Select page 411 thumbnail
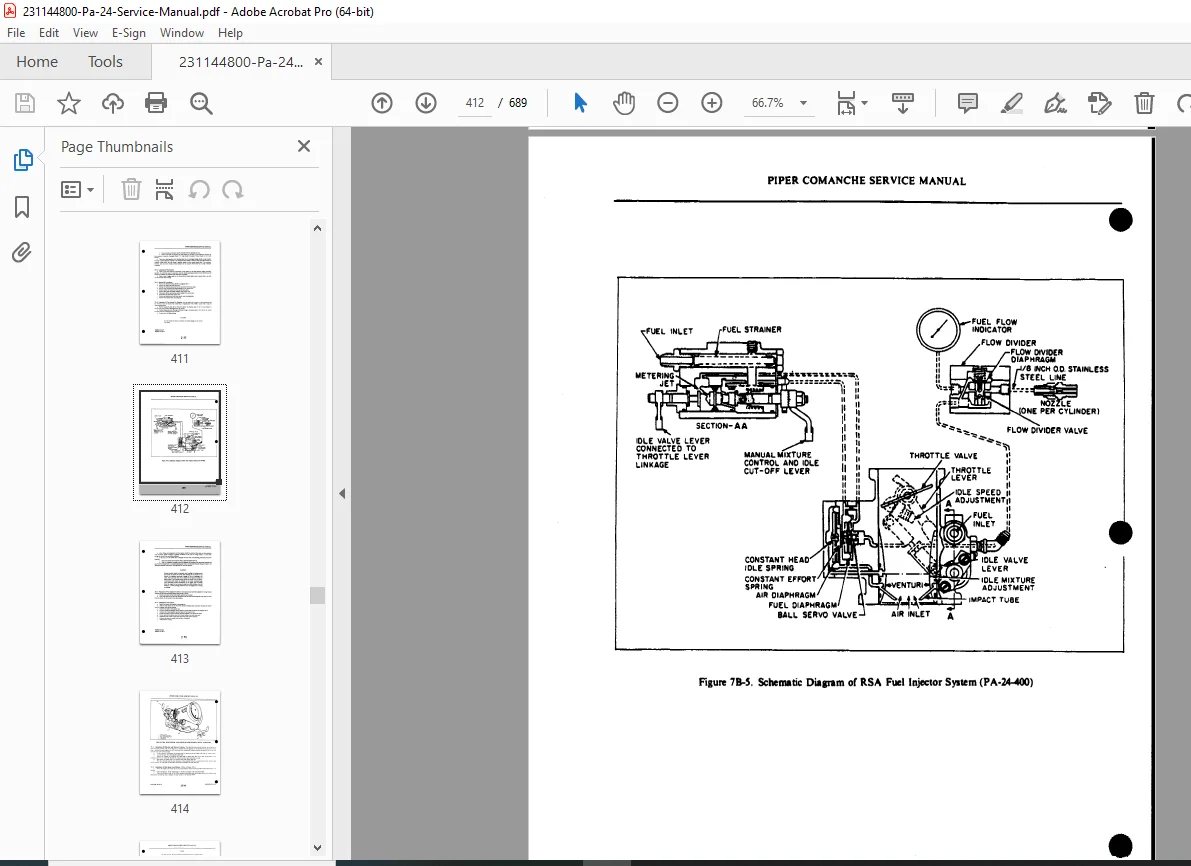This screenshot has width=1191, height=866. point(180,293)
